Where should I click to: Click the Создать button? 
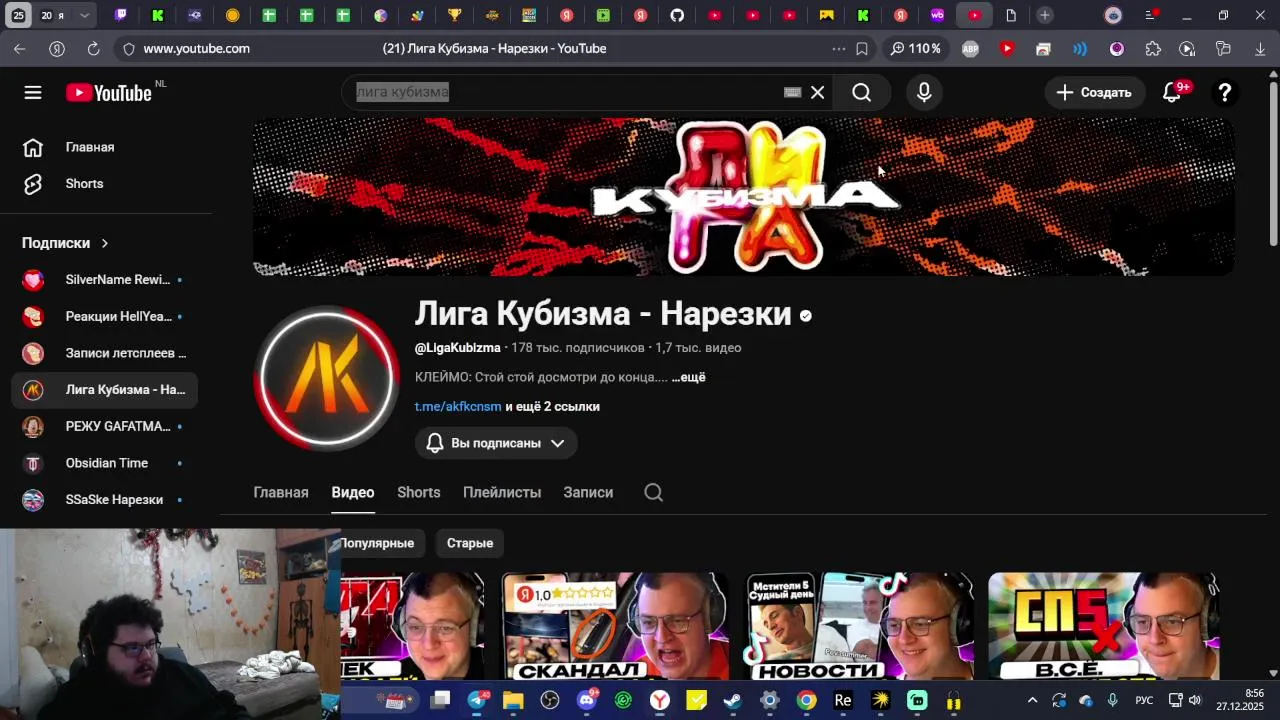tap(1094, 92)
